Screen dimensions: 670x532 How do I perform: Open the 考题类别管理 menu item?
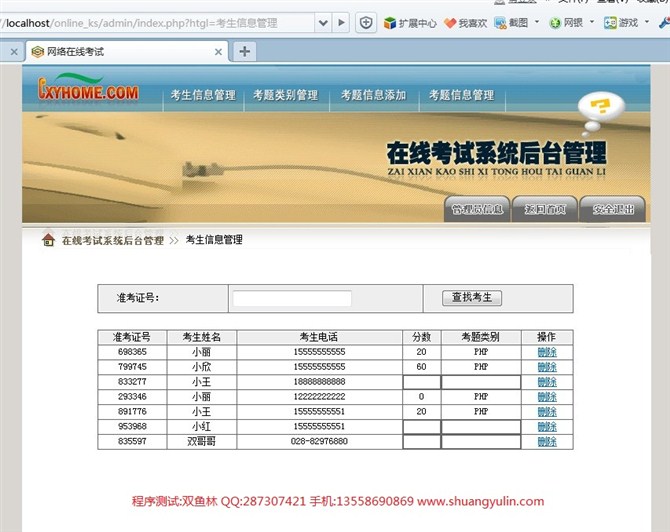[285, 95]
